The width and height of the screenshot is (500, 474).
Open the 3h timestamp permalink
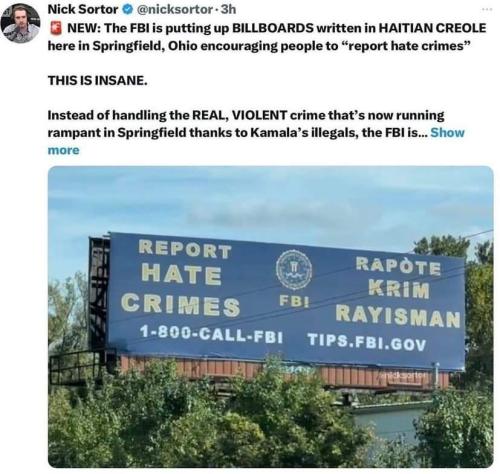228,9
